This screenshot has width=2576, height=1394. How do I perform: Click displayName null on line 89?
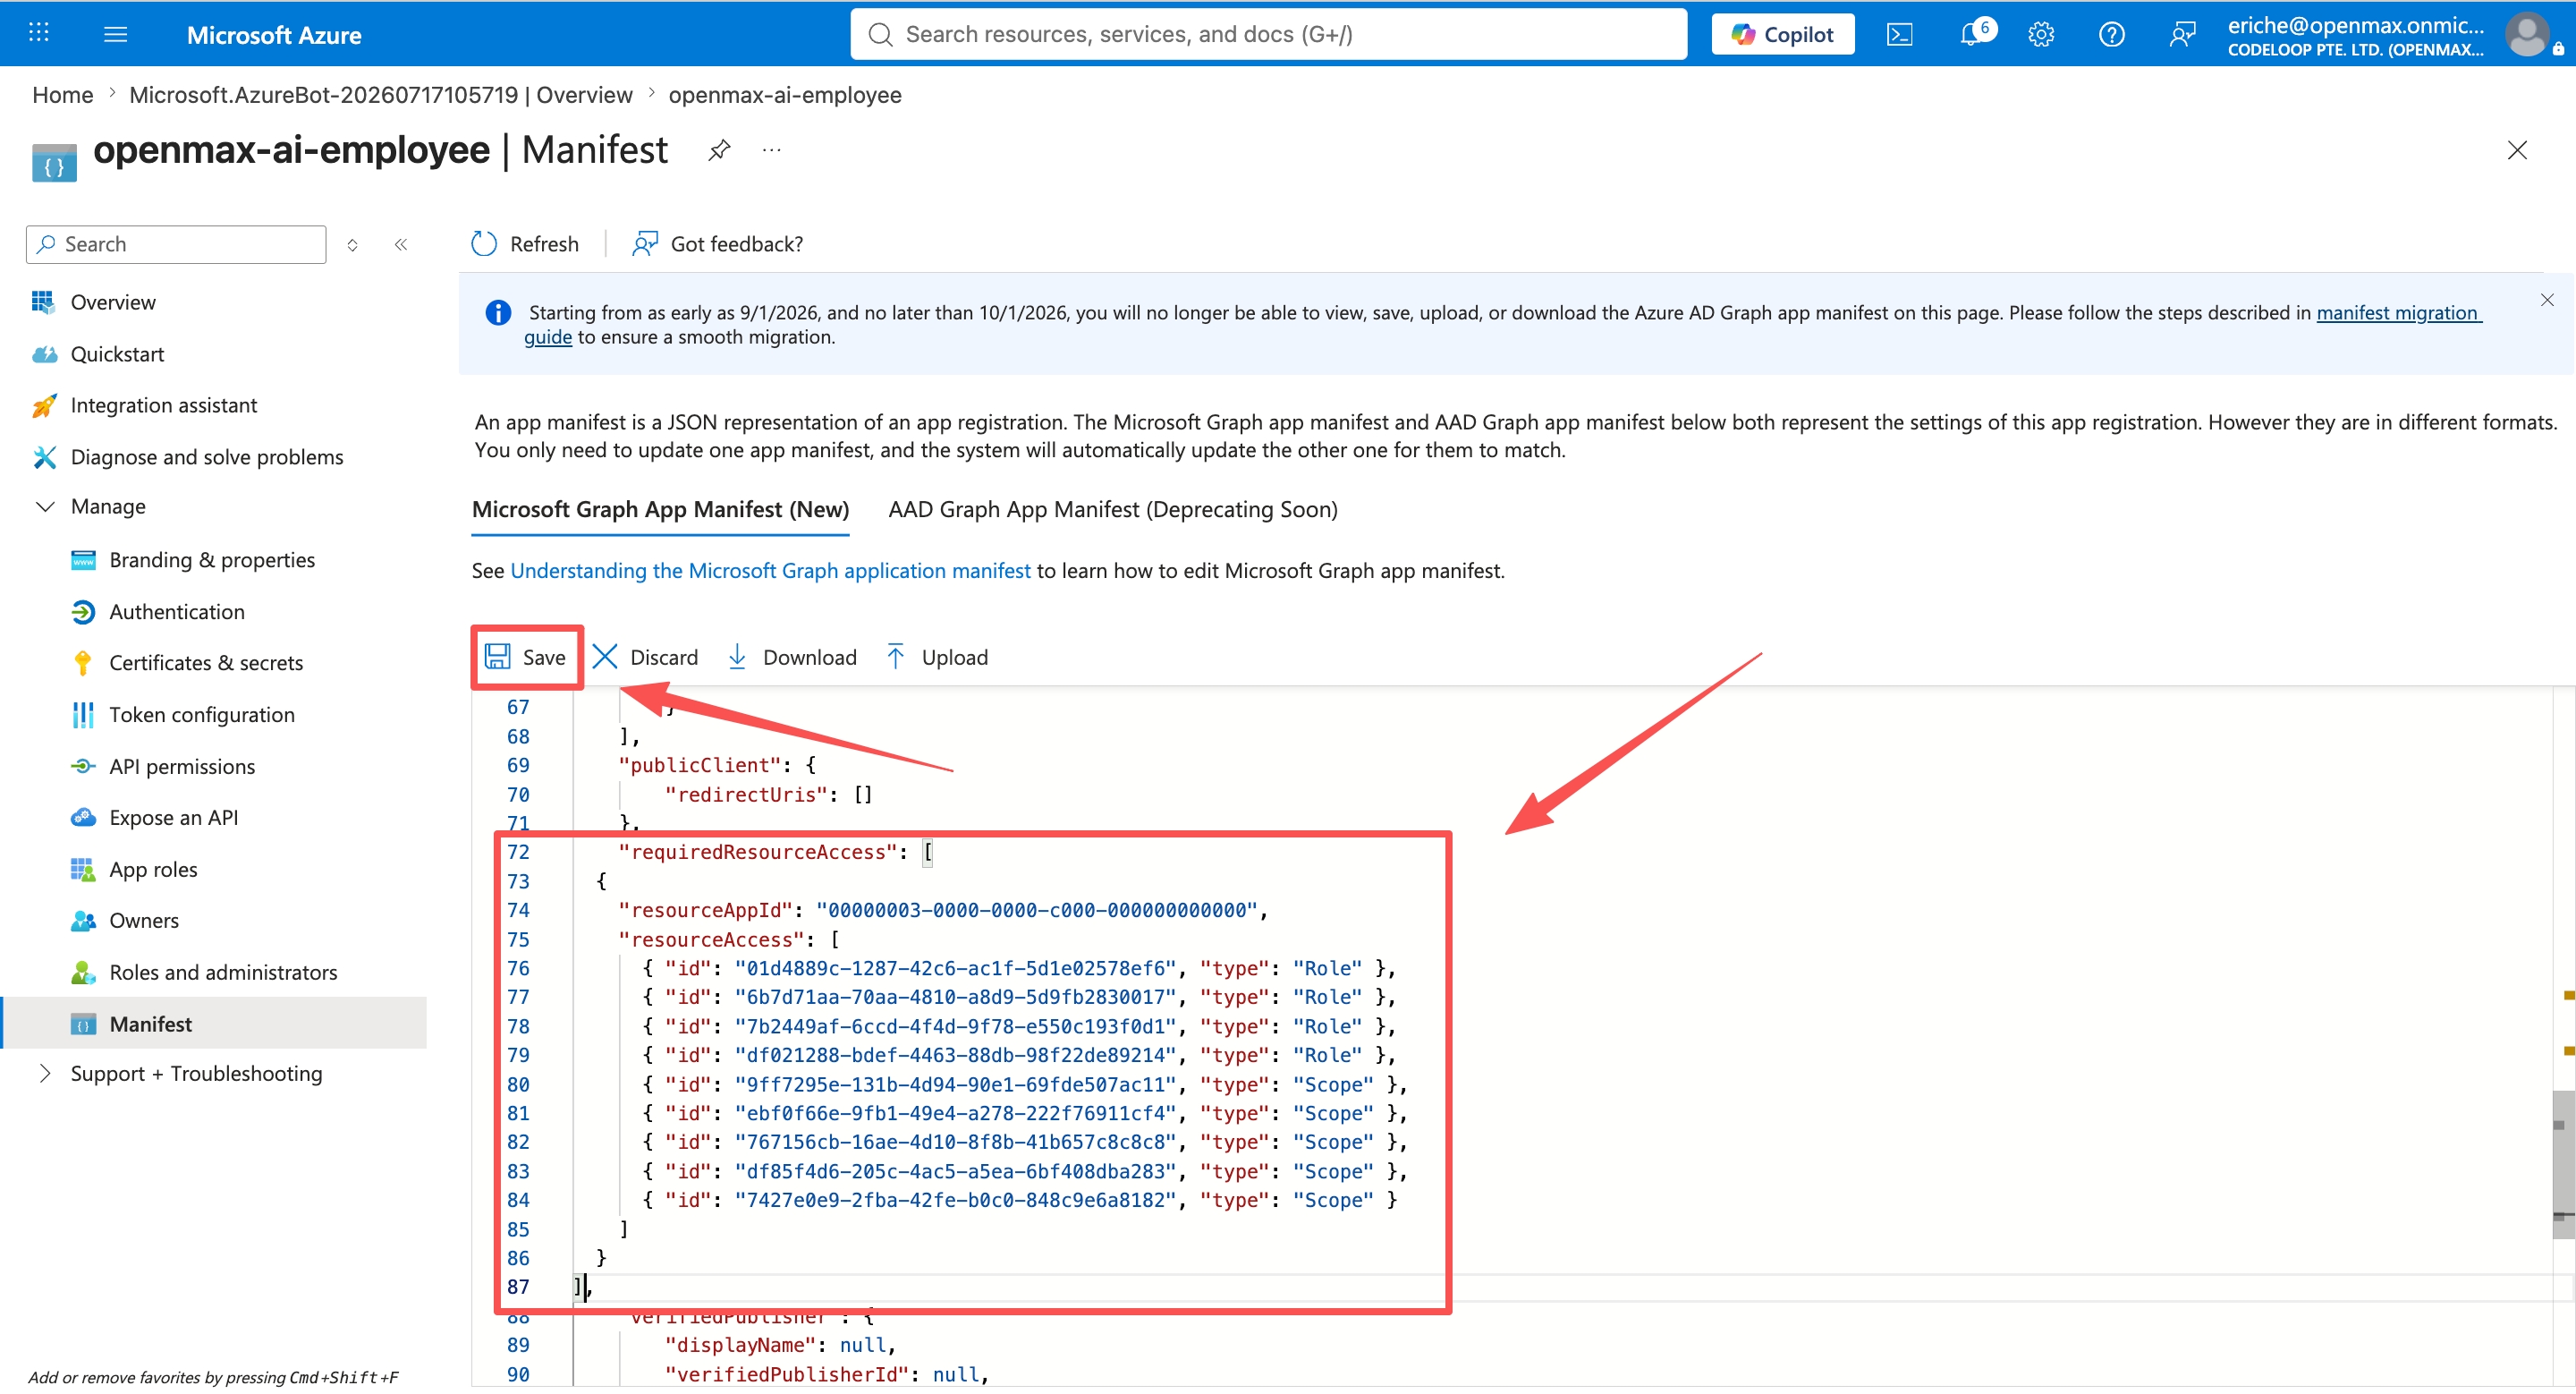click(865, 1346)
